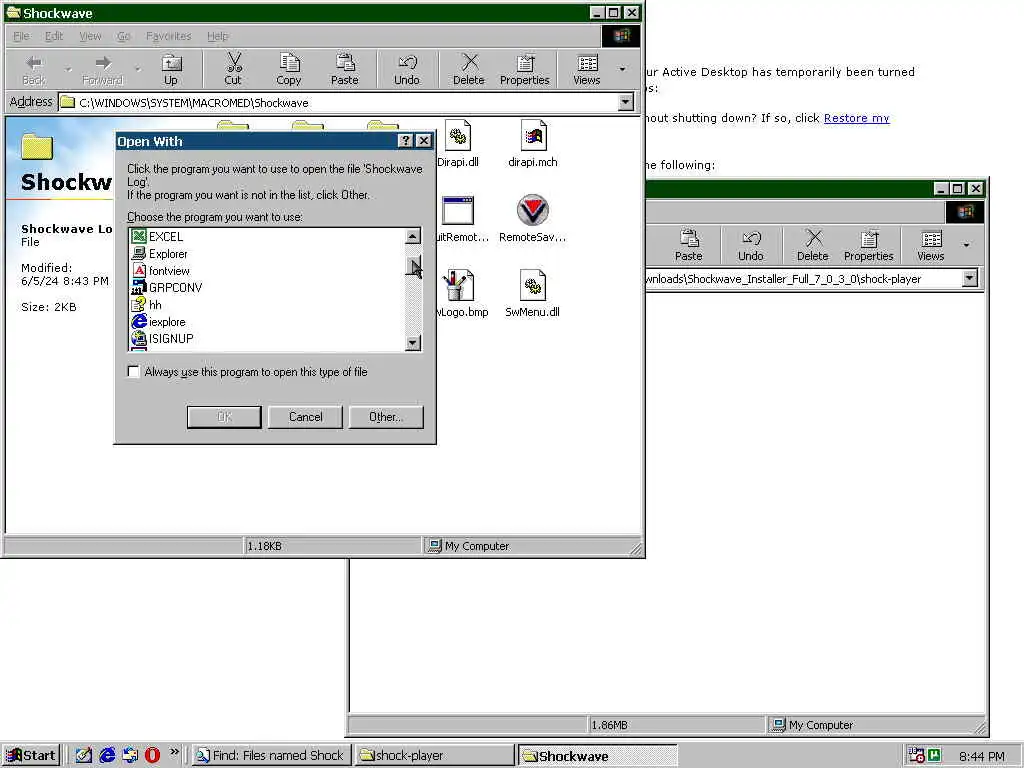Switch to shock-player taskbar button
Viewport: 1024px width, 768px height.
click(434, 755)
